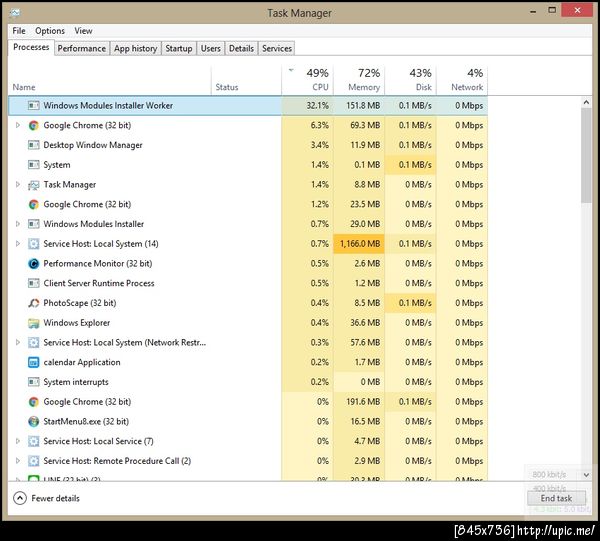The height and width of the screenshot is (541, 600).
Task: Click the 32.1% CPU value
Action: pyautogui.click(x=317, y=105)
